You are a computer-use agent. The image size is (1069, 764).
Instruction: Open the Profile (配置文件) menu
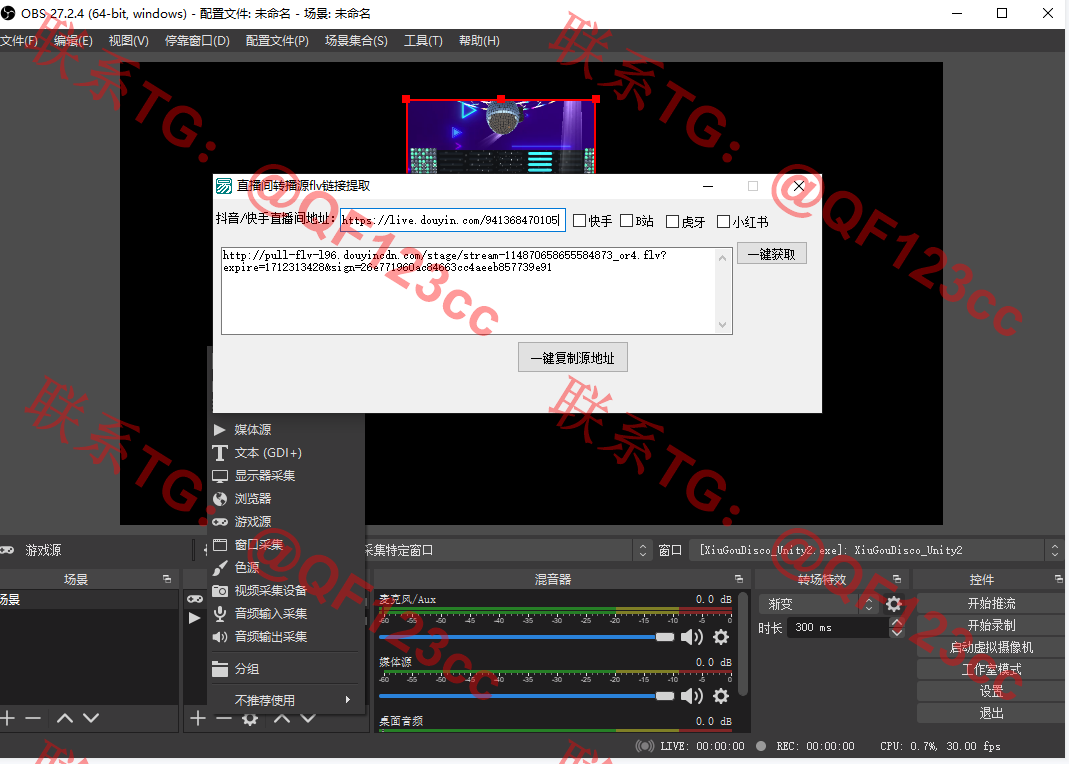[x=277, y=41]
